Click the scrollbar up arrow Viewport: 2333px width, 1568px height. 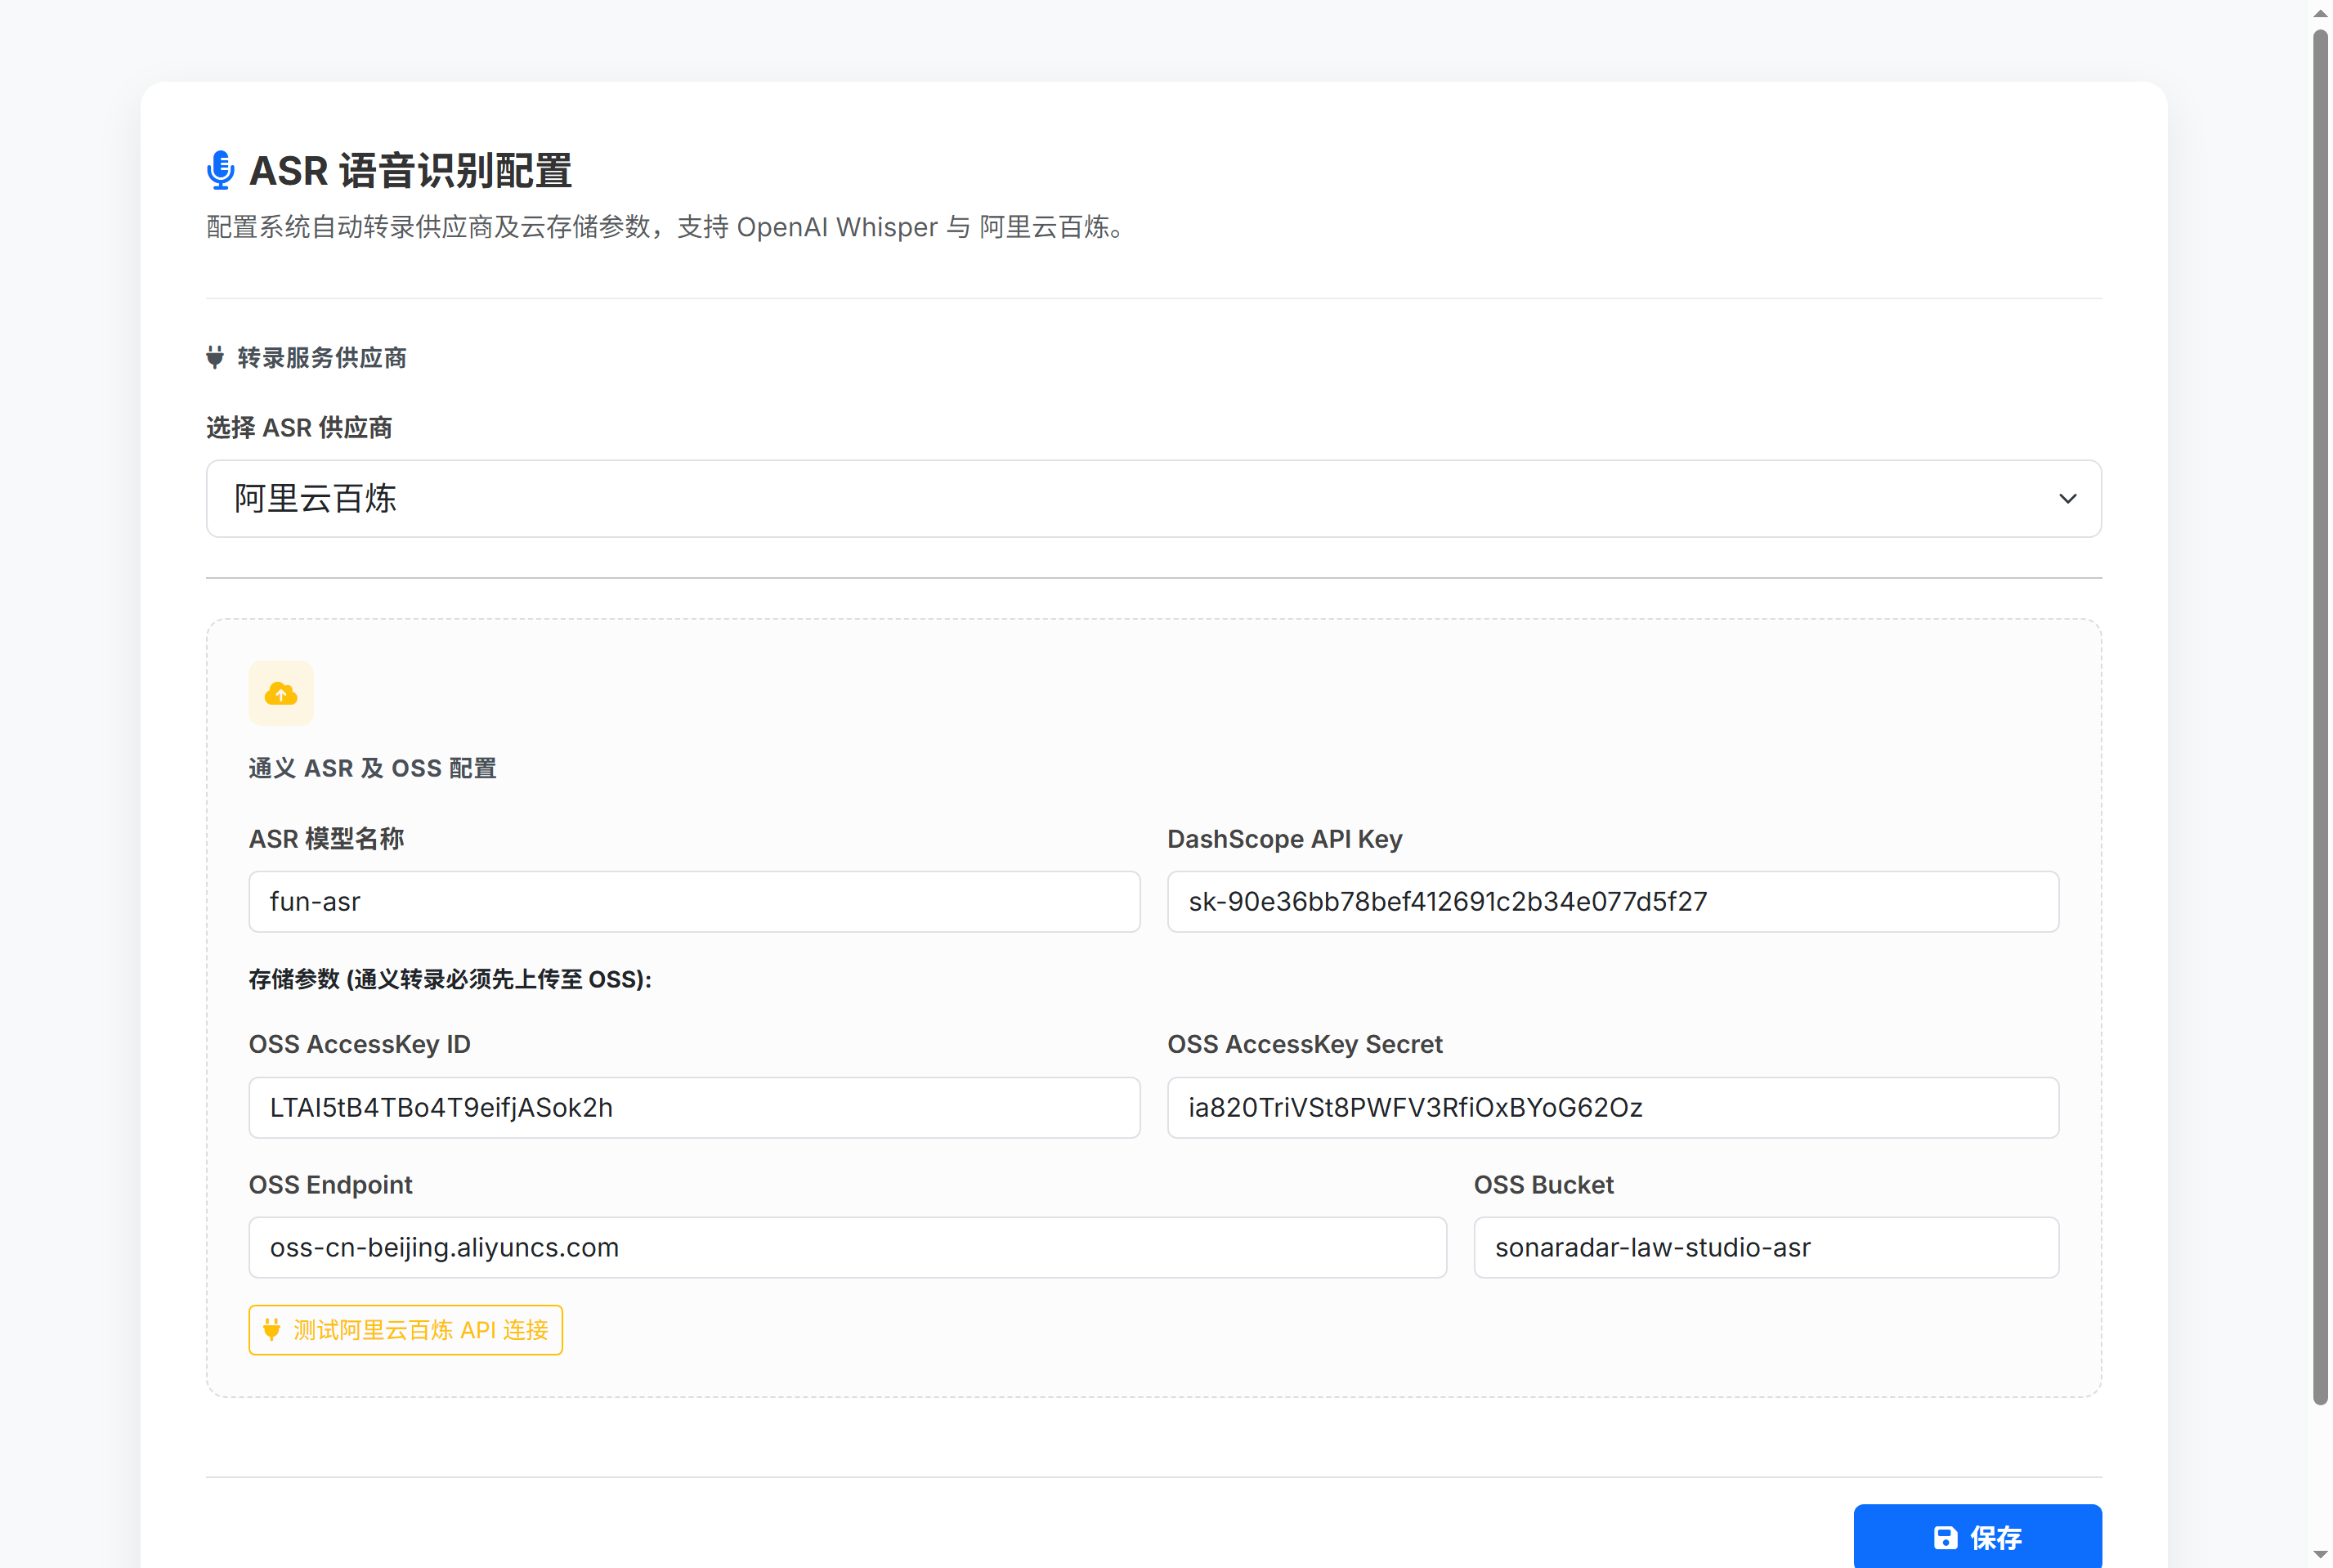[x=2318, y=12]
